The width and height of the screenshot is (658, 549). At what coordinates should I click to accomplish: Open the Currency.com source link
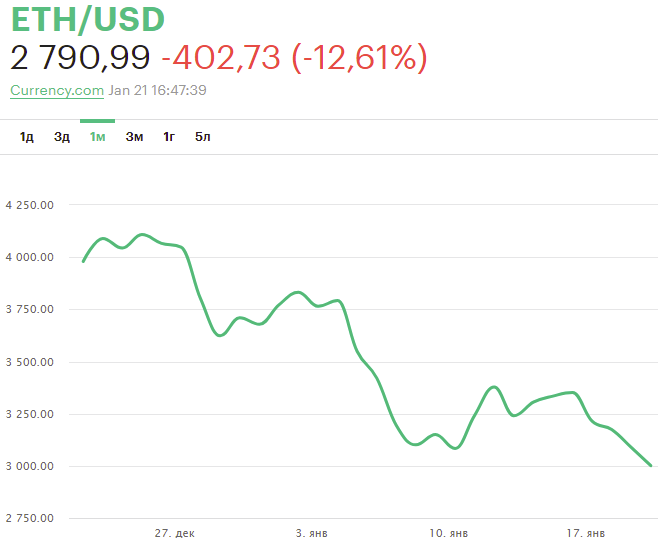[x=57, y=90]
